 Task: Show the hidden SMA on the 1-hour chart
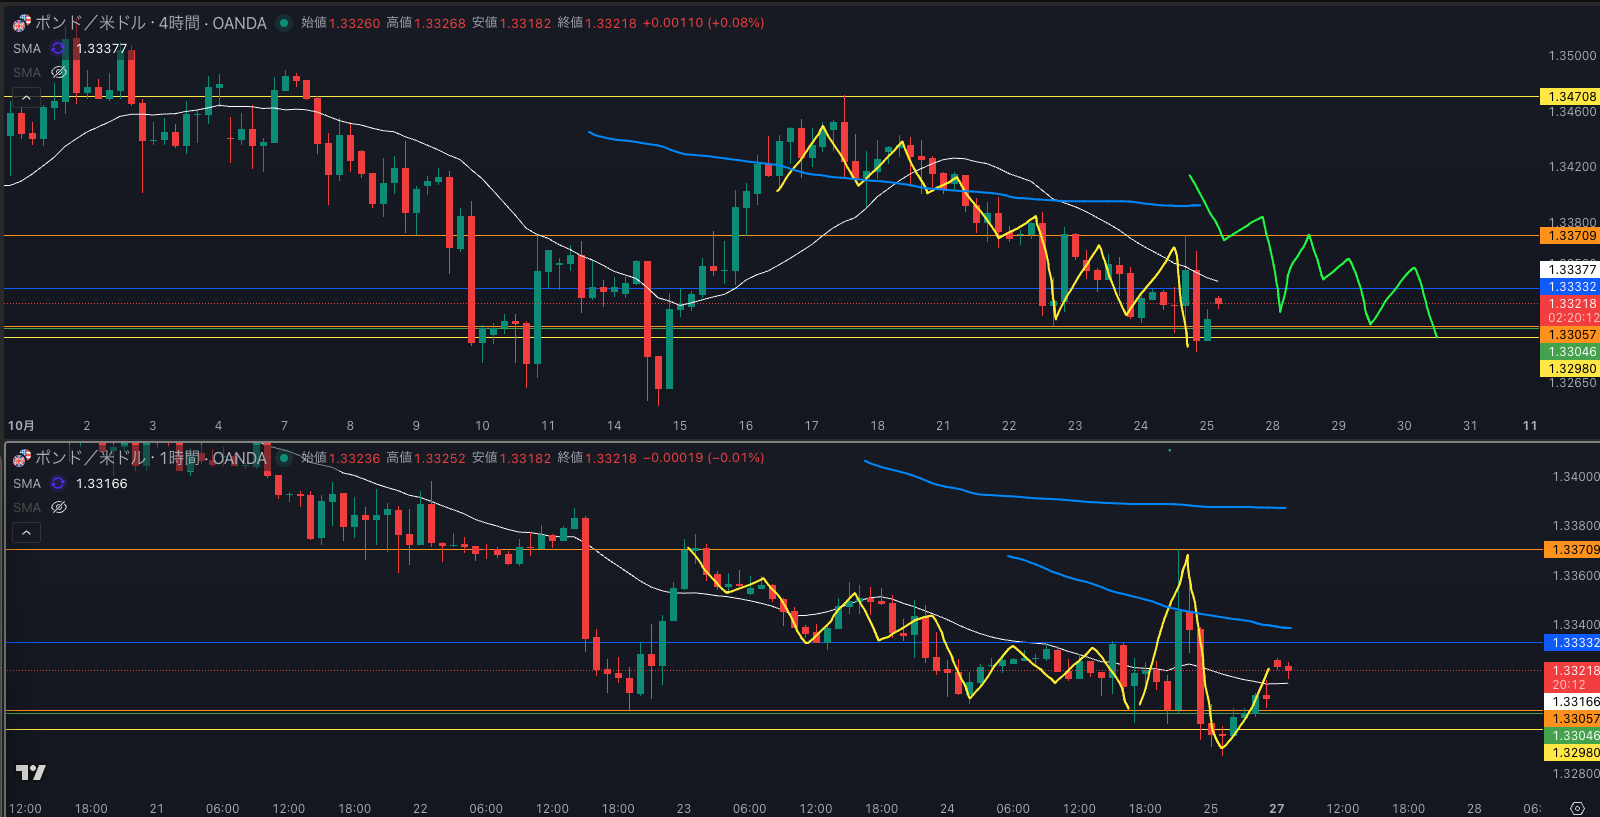(x=59, y=507)
